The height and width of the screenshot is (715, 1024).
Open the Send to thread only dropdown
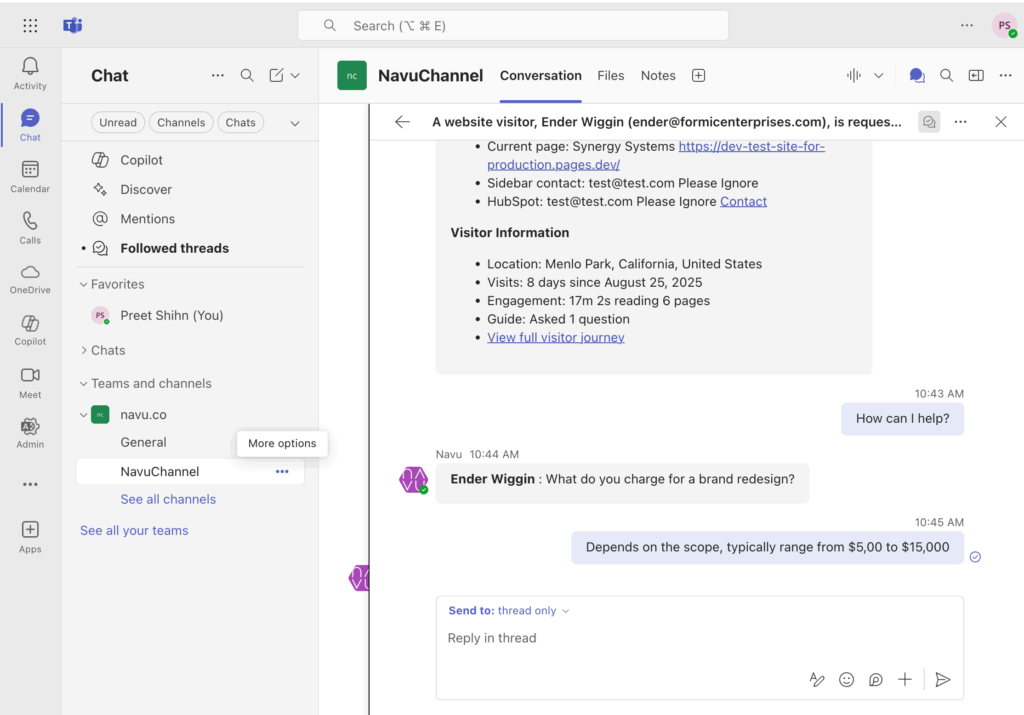tap(509, 611)
